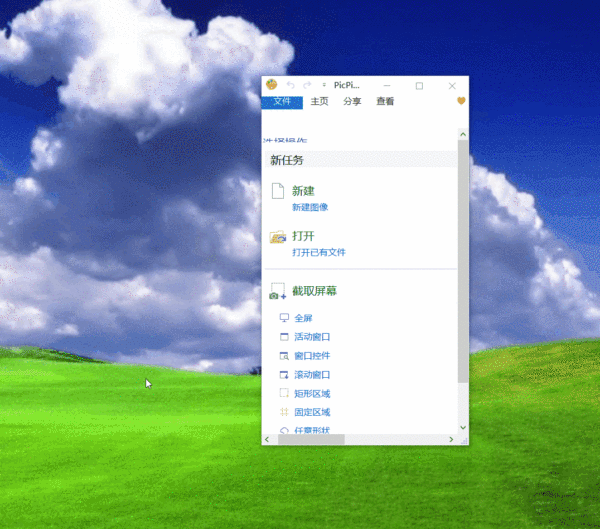
Task: Click the vertical scrollbar up arrow
Action: click(463, 134)
